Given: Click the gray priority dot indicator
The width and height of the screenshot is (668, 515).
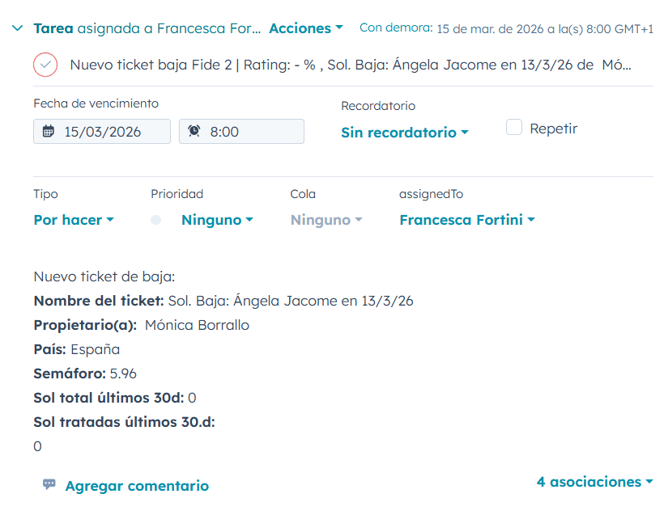Looking at the screenshot, I should point(156,220).
